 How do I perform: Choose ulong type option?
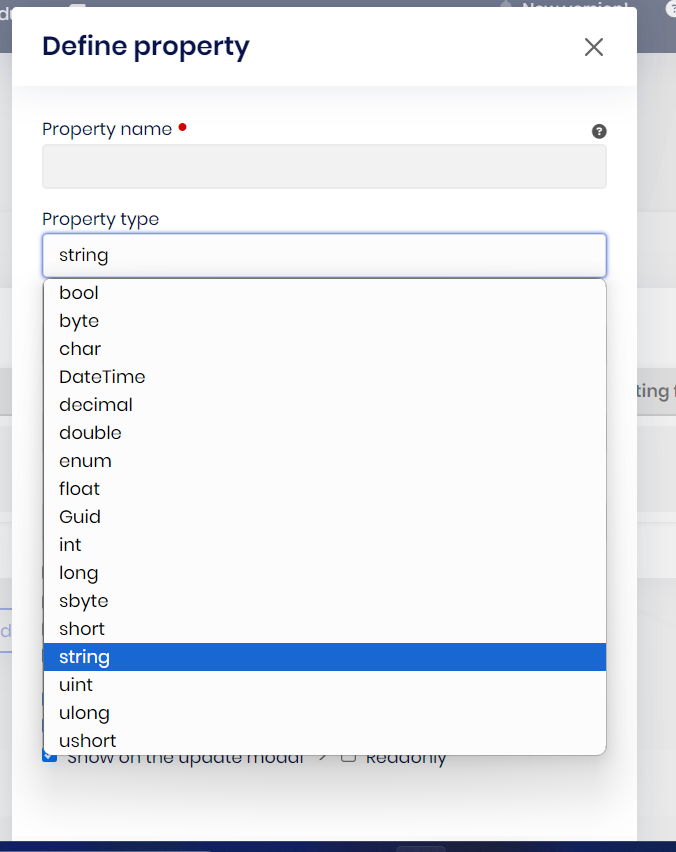click(84, 713)
